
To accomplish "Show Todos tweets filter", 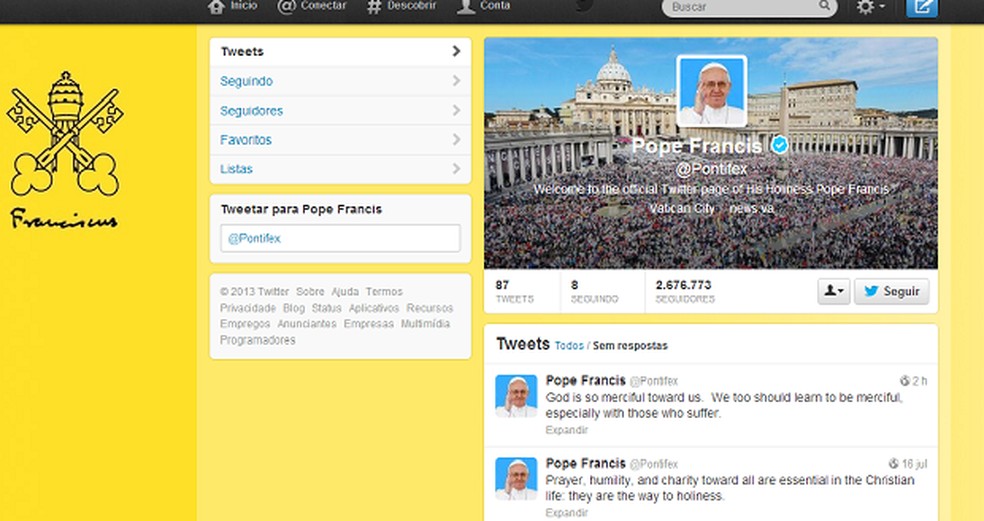I will click(x=569, y=346).
